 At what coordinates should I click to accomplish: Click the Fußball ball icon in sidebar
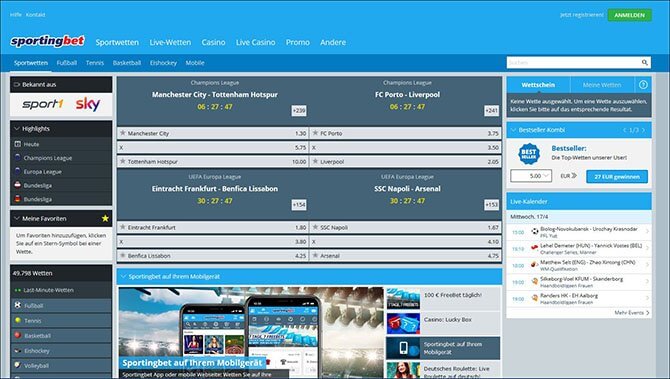(x=18, y=306)
